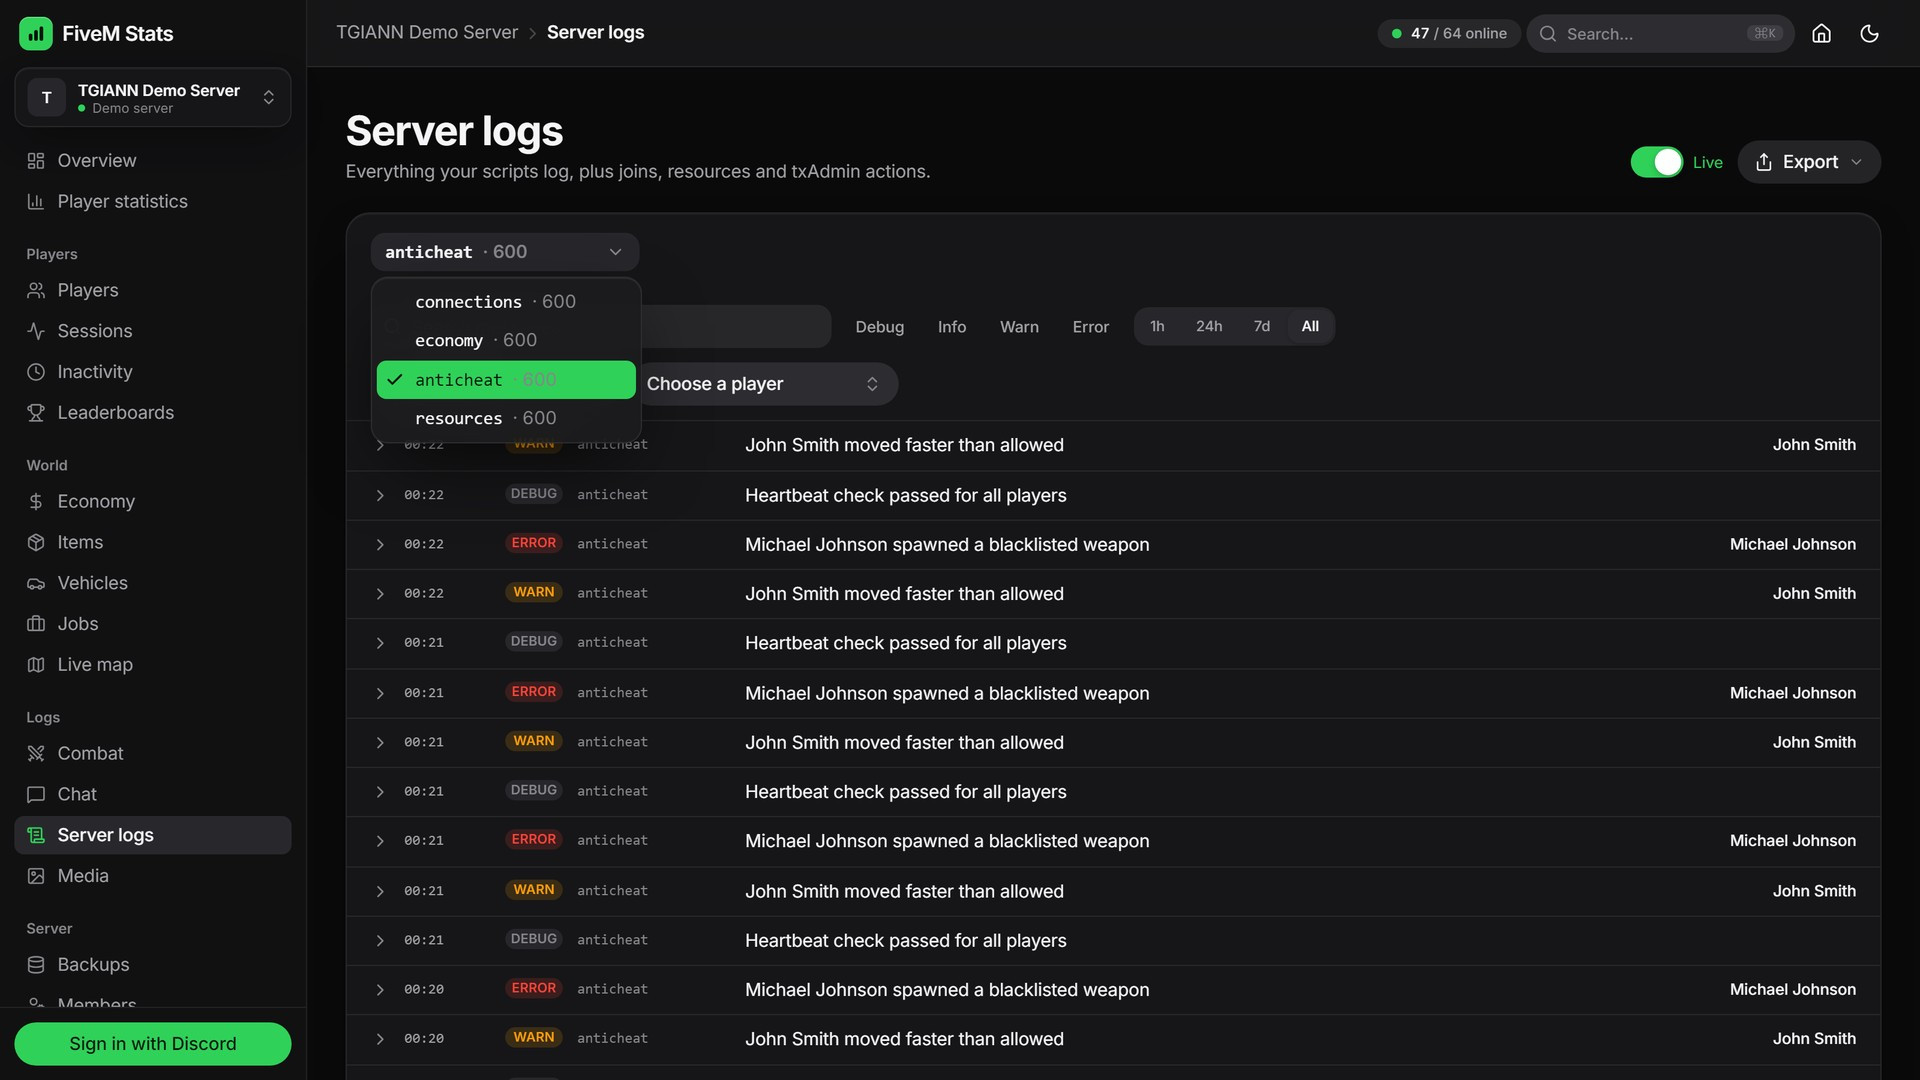Open the Jobs page
1920x1080 pixels.
point(153,623)
